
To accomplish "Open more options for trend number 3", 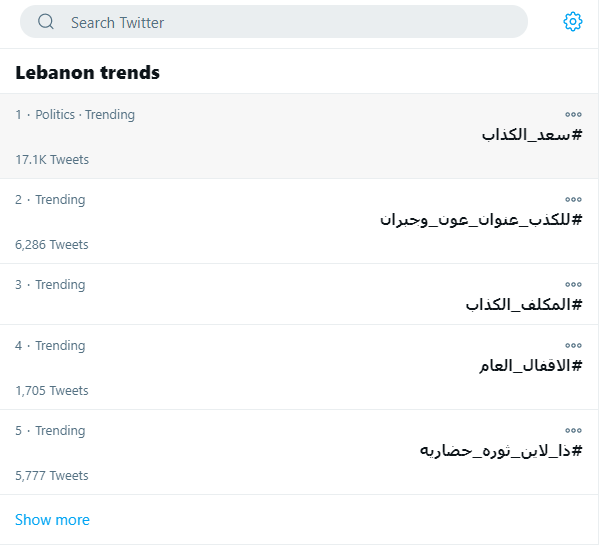I will pos(573,284).
